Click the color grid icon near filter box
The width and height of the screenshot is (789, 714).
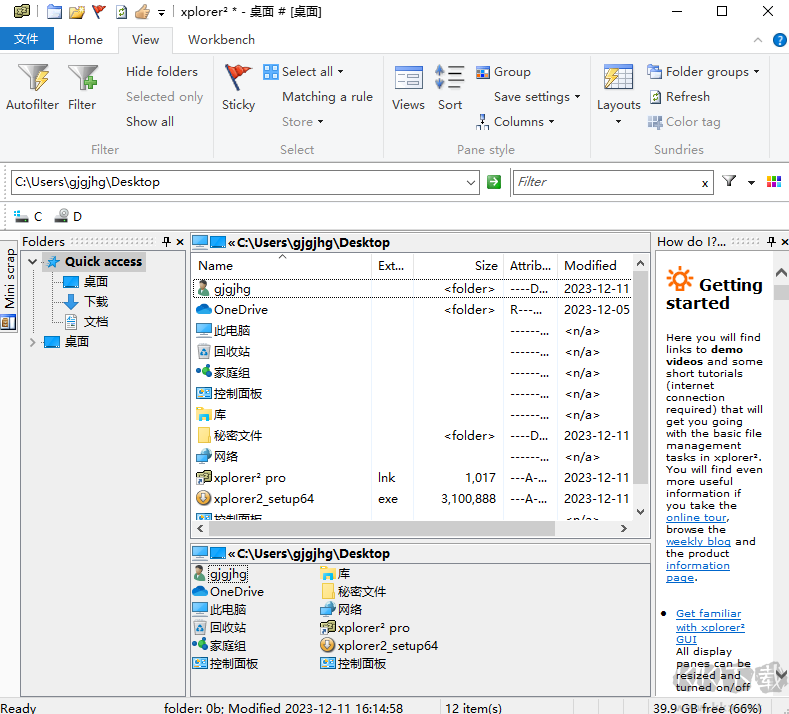(773, 182)
